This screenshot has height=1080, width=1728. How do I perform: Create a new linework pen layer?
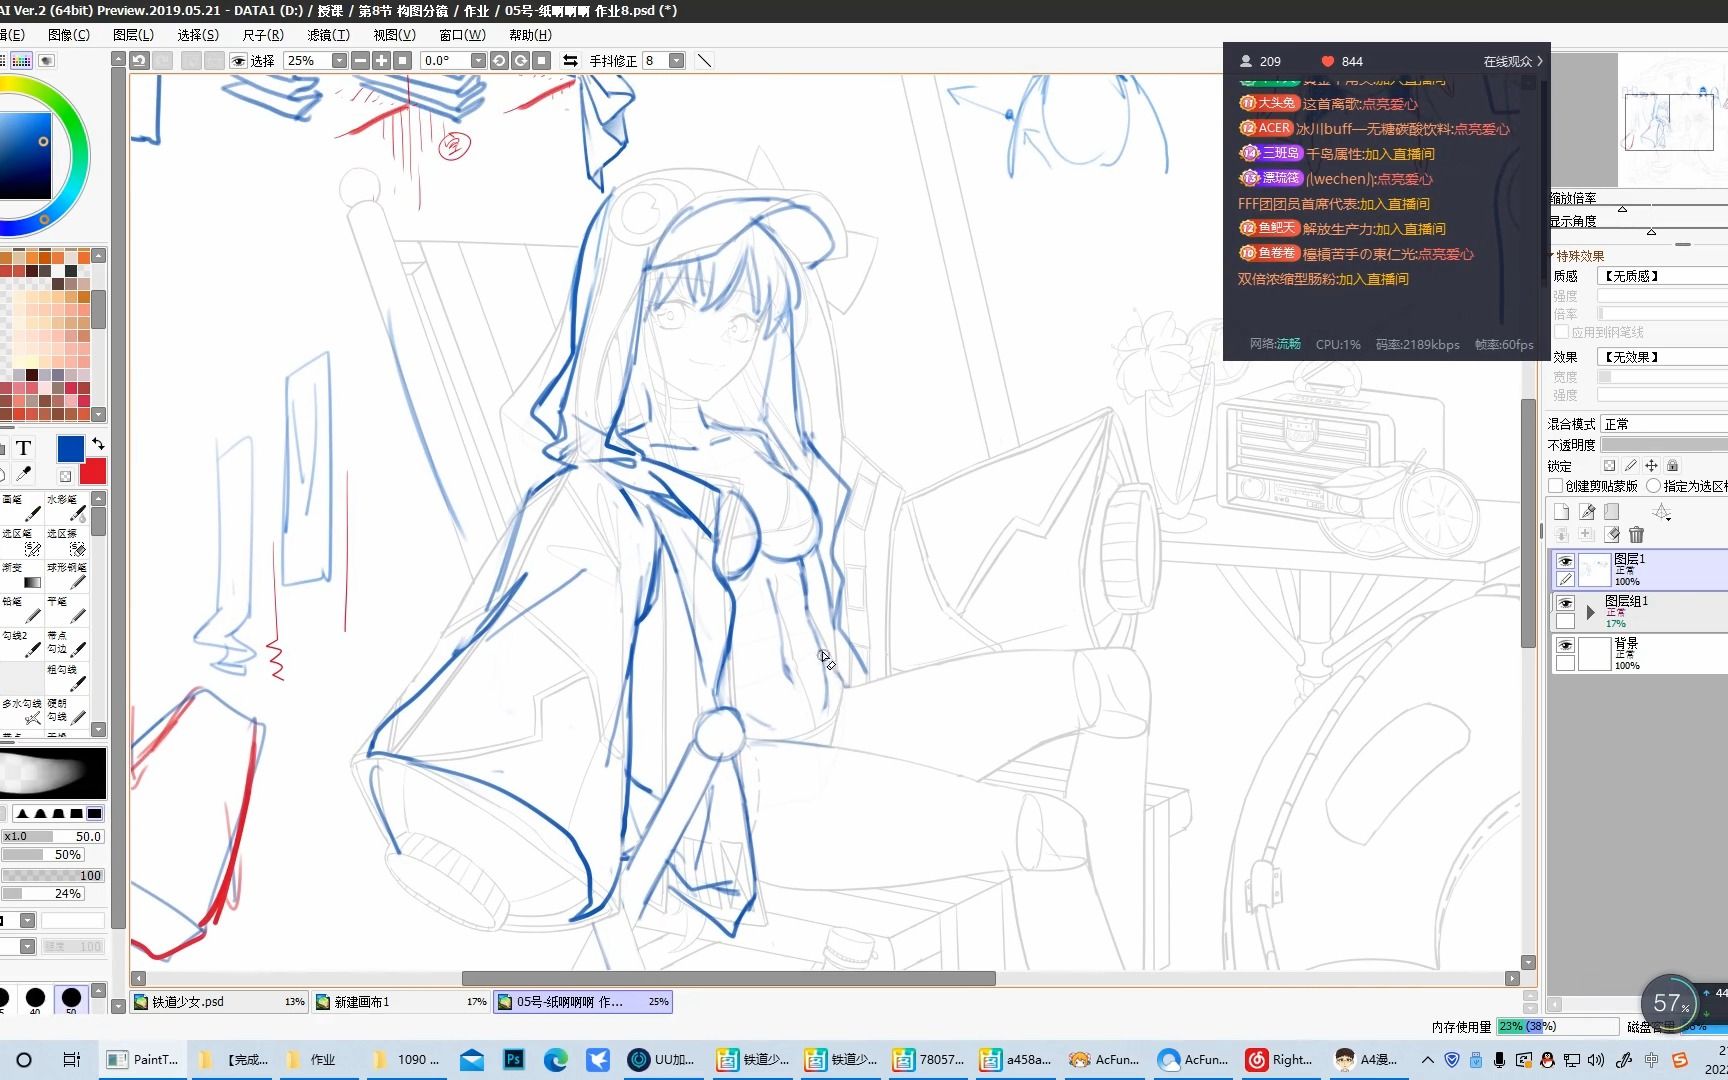(x=1587, y=512)
